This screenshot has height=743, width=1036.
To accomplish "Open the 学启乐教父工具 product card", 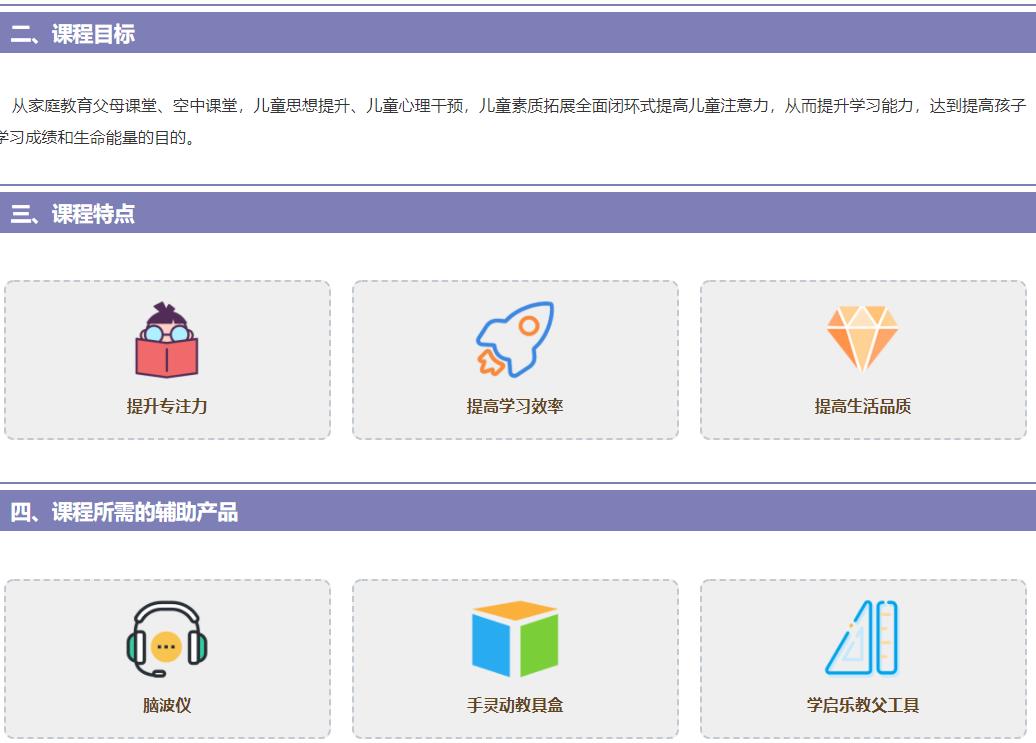I will point(864,660).
